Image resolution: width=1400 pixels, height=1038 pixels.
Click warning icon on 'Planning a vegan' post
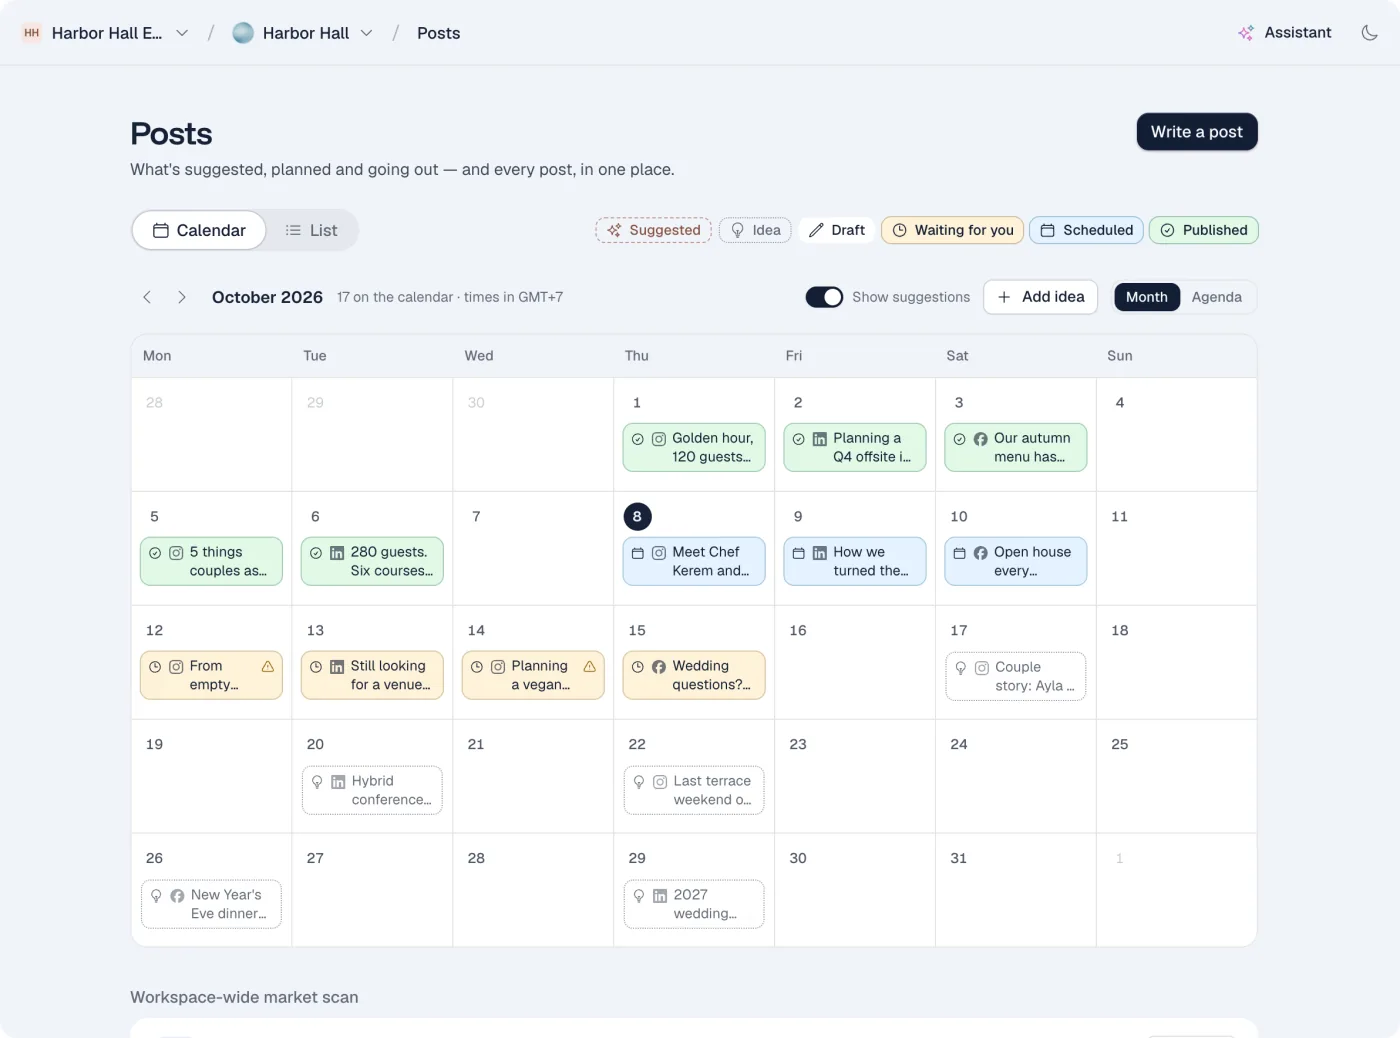click(x=589, y=666)
